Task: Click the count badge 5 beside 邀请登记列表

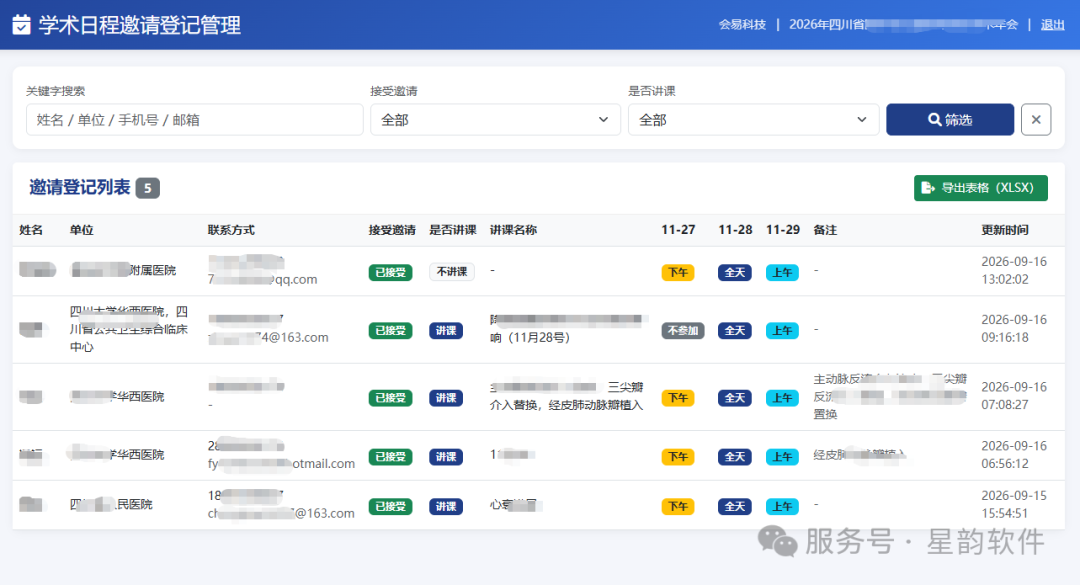Action: point(147,188)
